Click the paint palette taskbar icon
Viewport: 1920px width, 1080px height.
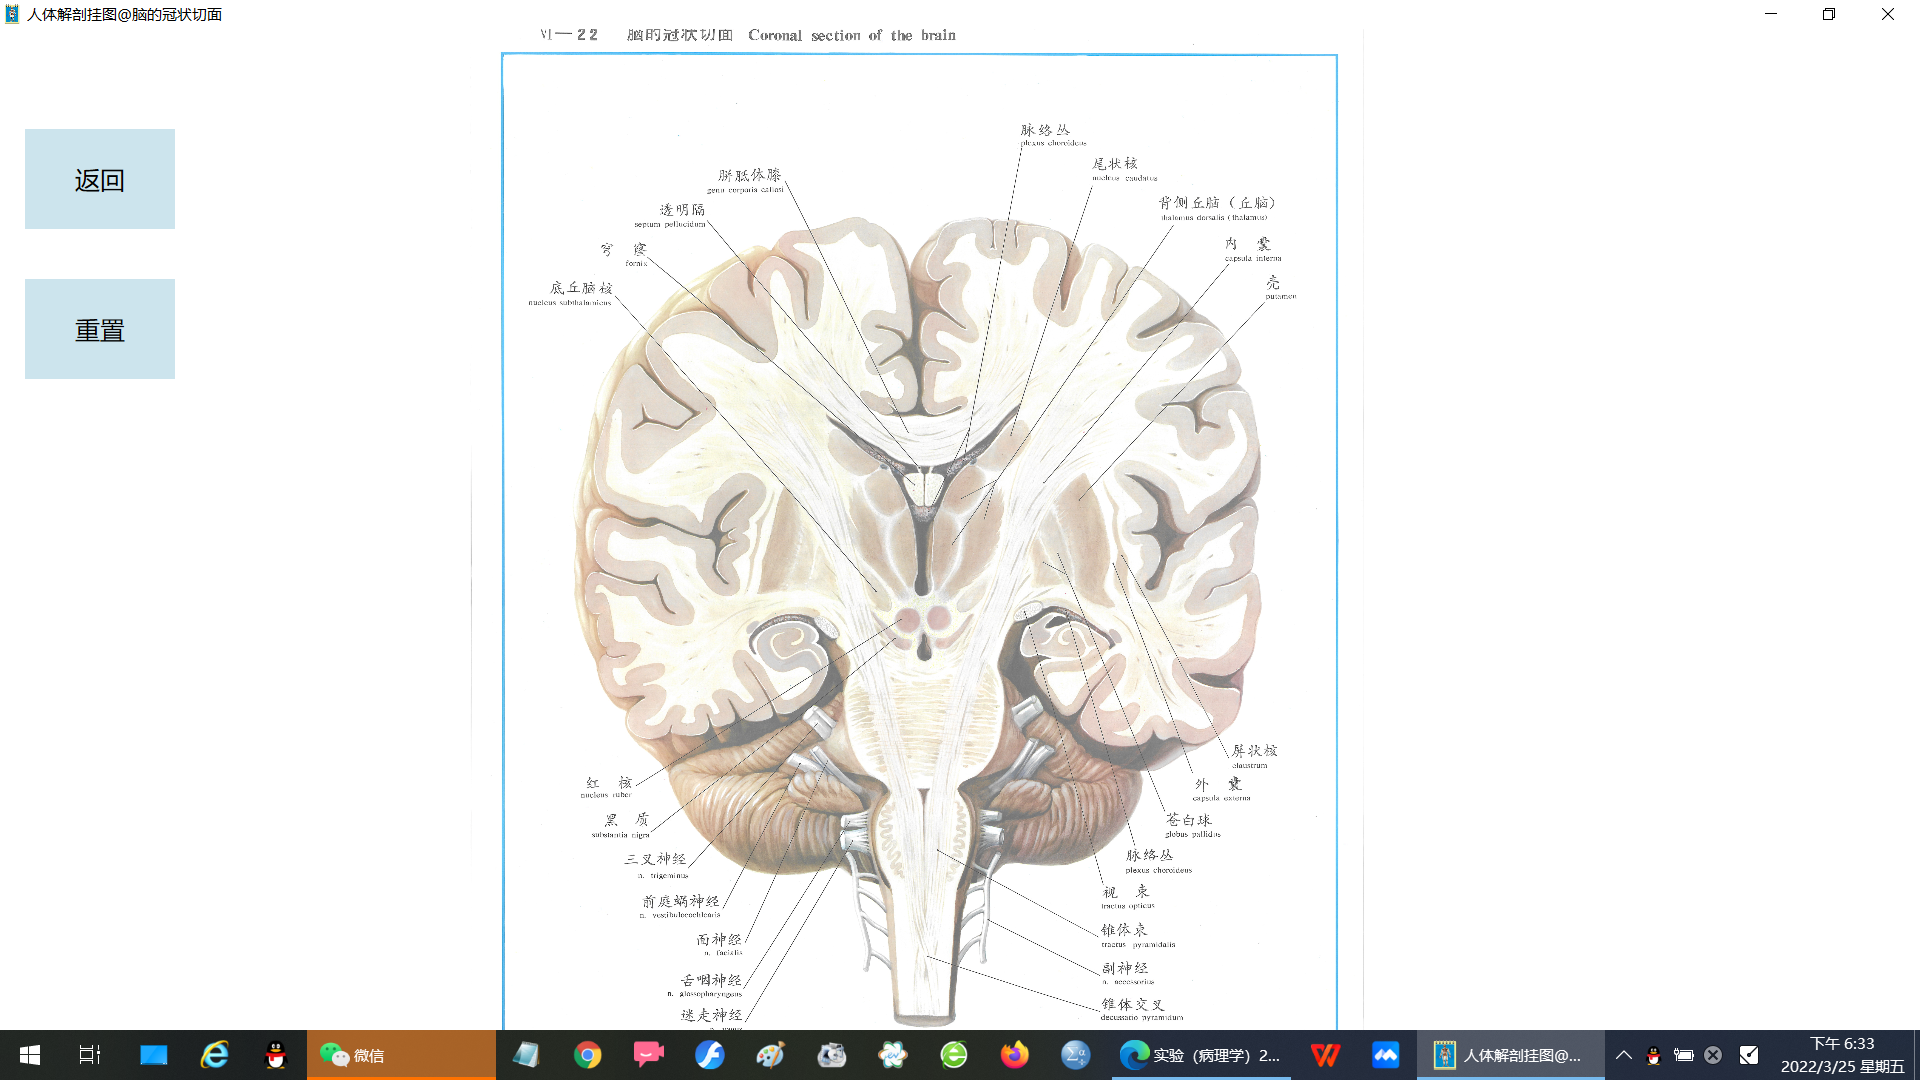(x=770, y=1055)
